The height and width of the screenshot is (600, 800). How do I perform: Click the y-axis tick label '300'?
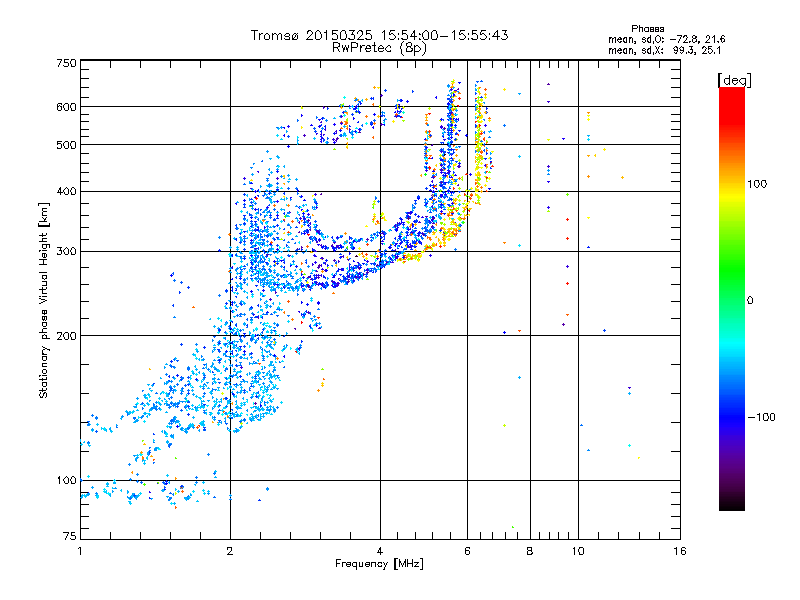click(x=66, y=252)
